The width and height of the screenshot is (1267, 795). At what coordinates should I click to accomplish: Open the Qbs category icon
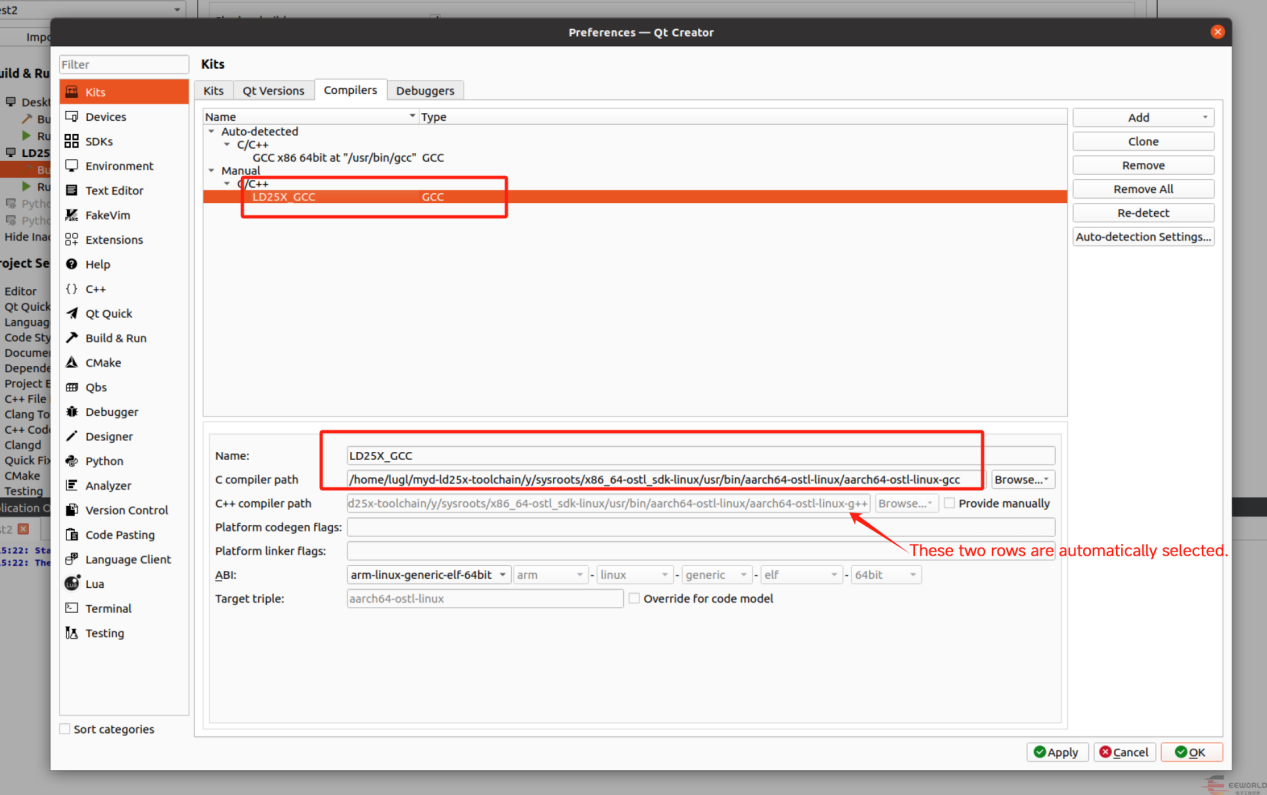(72, 387)
